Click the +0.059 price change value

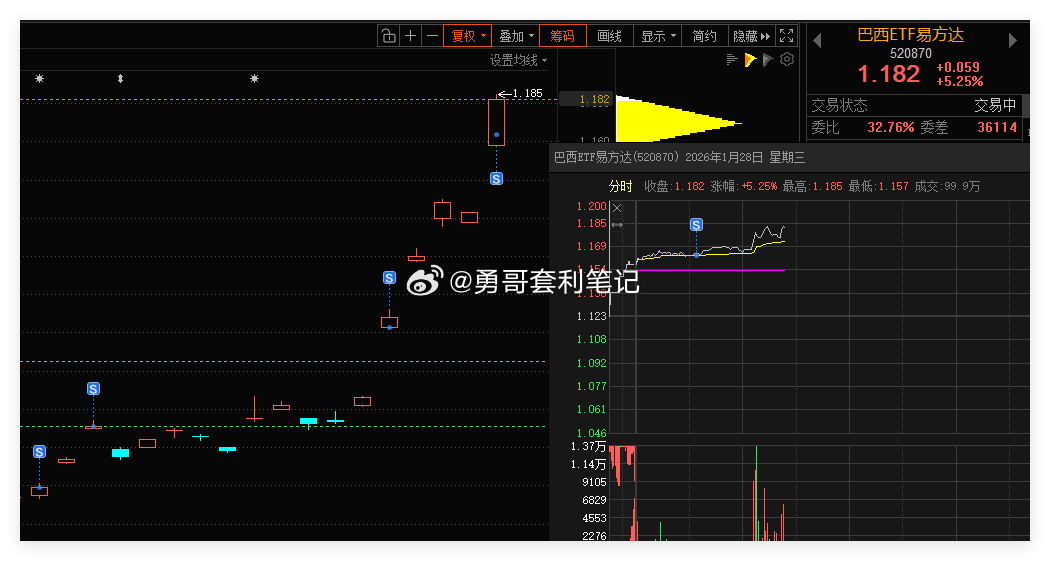958,67
